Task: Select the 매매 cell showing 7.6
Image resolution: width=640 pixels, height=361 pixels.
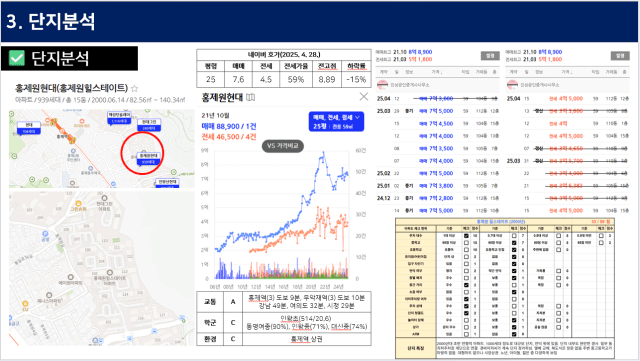Action: 238,80
